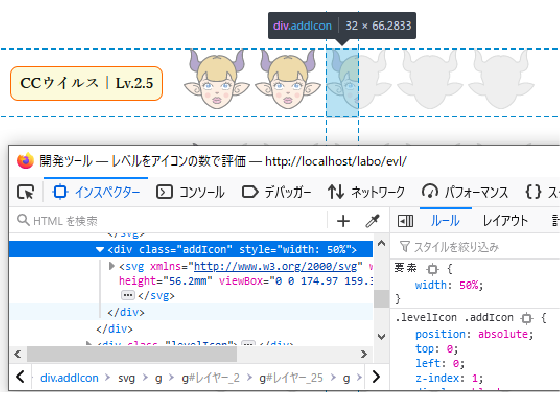Select the Rules panel tab

click(445, 221)
